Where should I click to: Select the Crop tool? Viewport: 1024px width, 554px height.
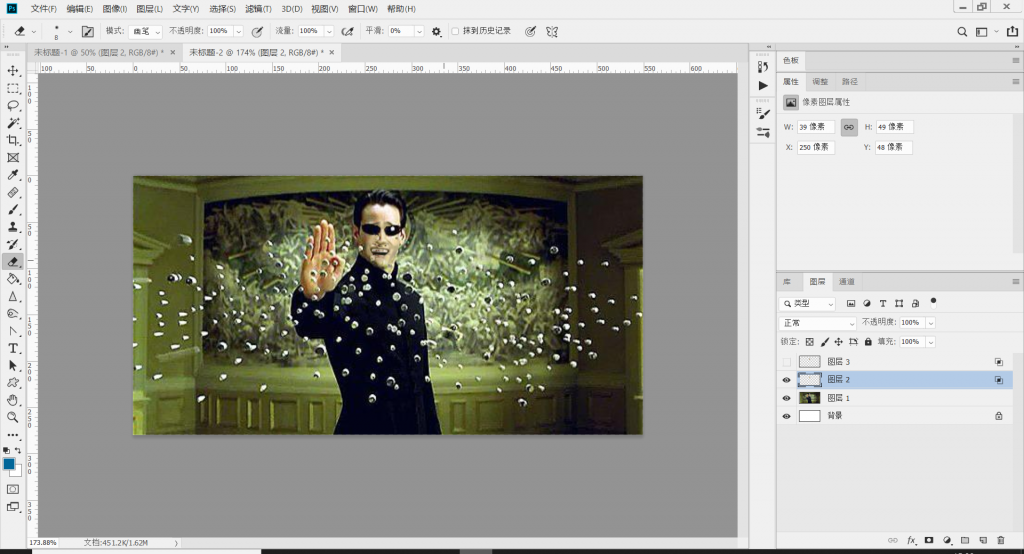[x=12, y=140]
